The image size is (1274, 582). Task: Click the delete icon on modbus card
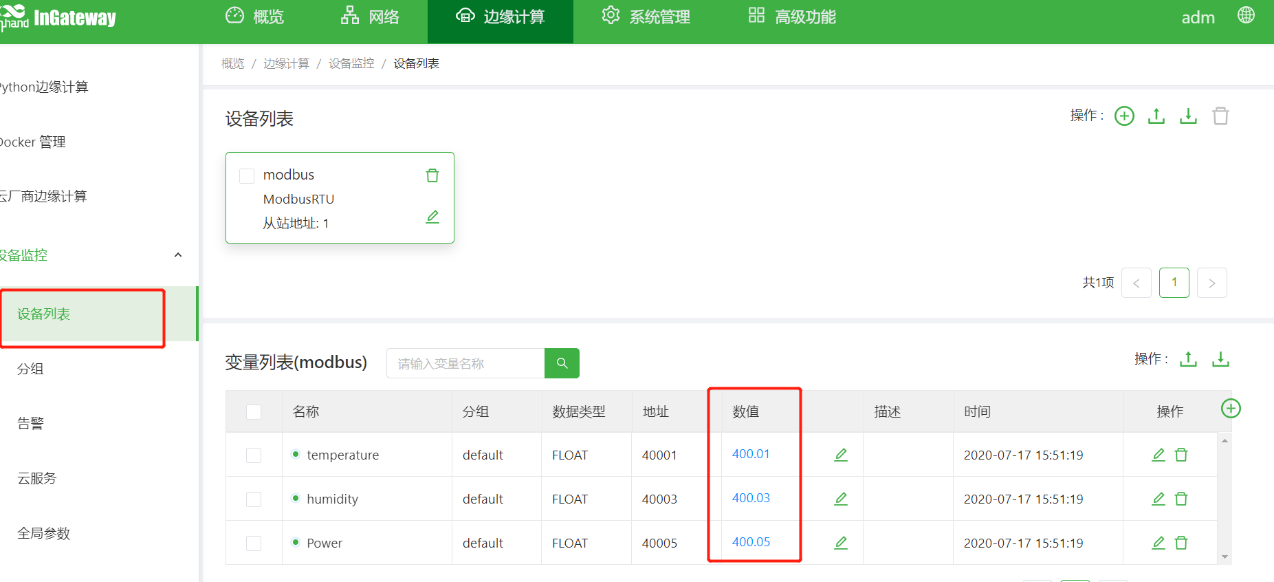pyautogui.click(x=432, y=175)
